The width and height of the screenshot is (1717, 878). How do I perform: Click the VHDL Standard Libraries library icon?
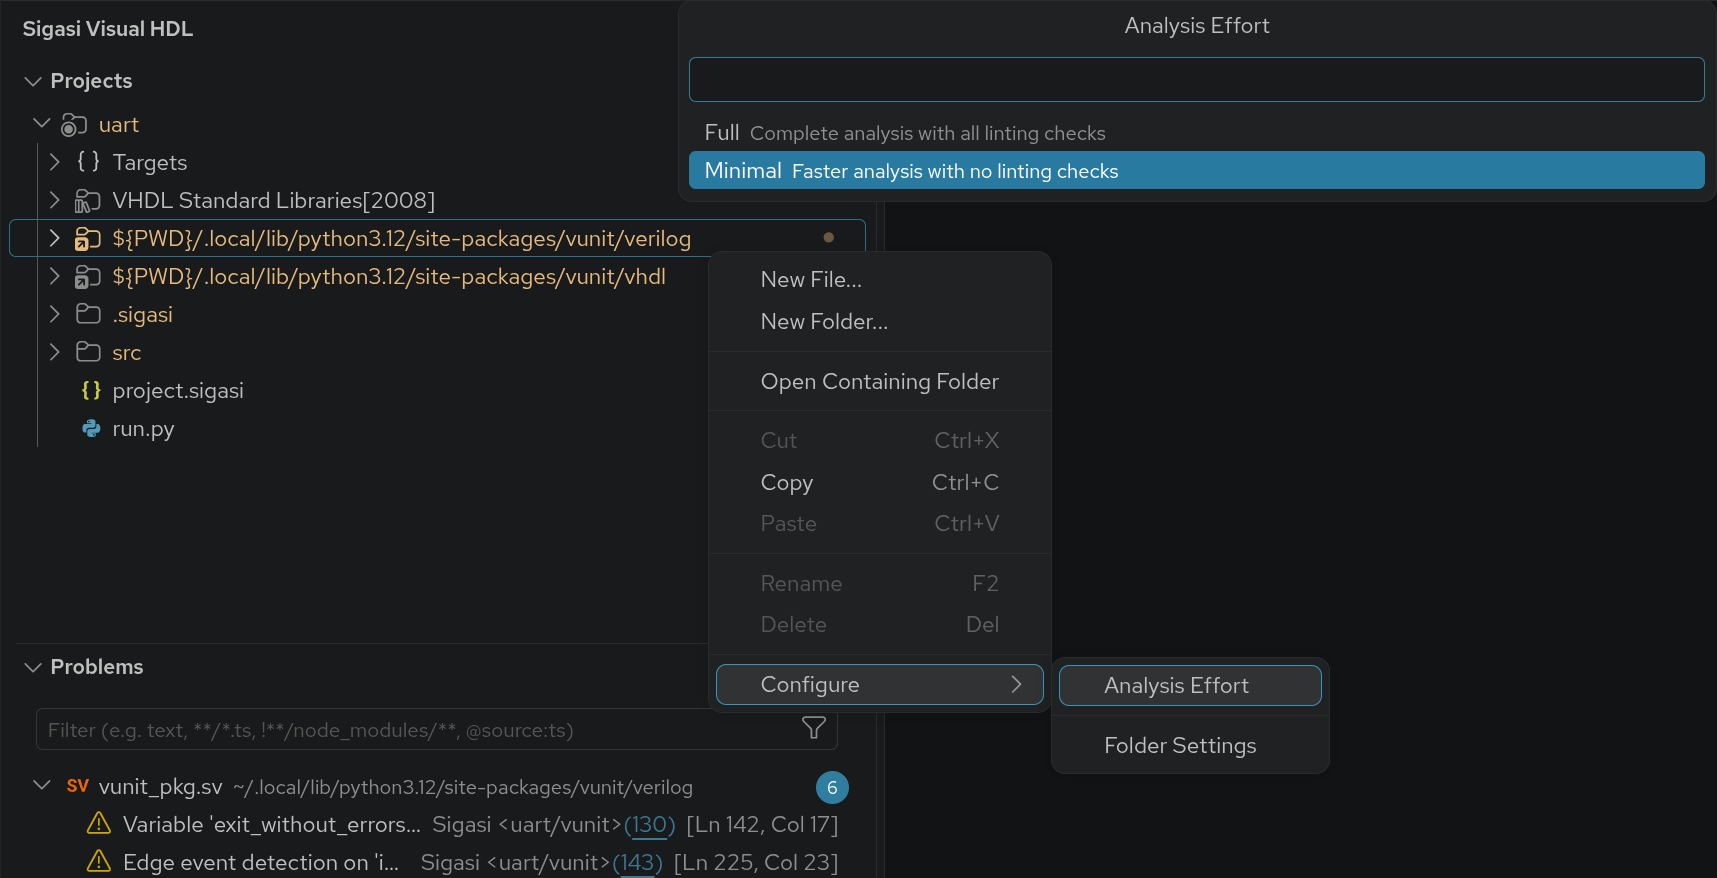click(88, 201)
